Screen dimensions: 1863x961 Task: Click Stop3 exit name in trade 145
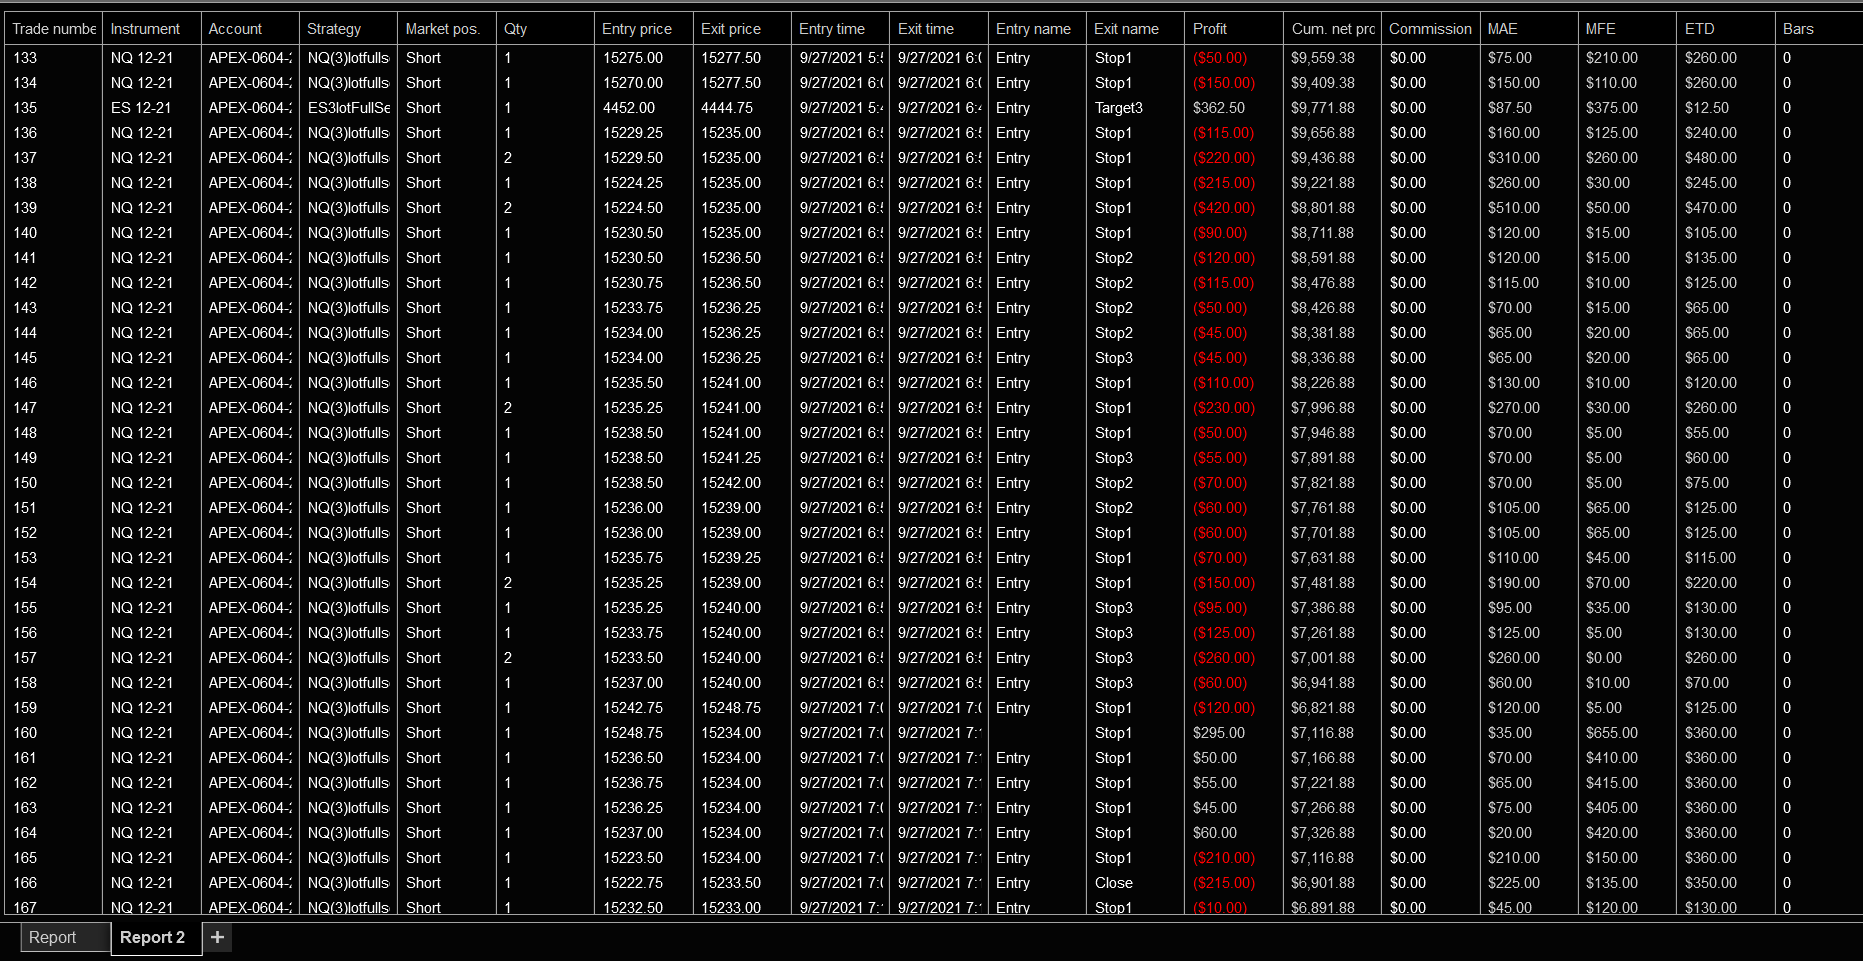1114,358
